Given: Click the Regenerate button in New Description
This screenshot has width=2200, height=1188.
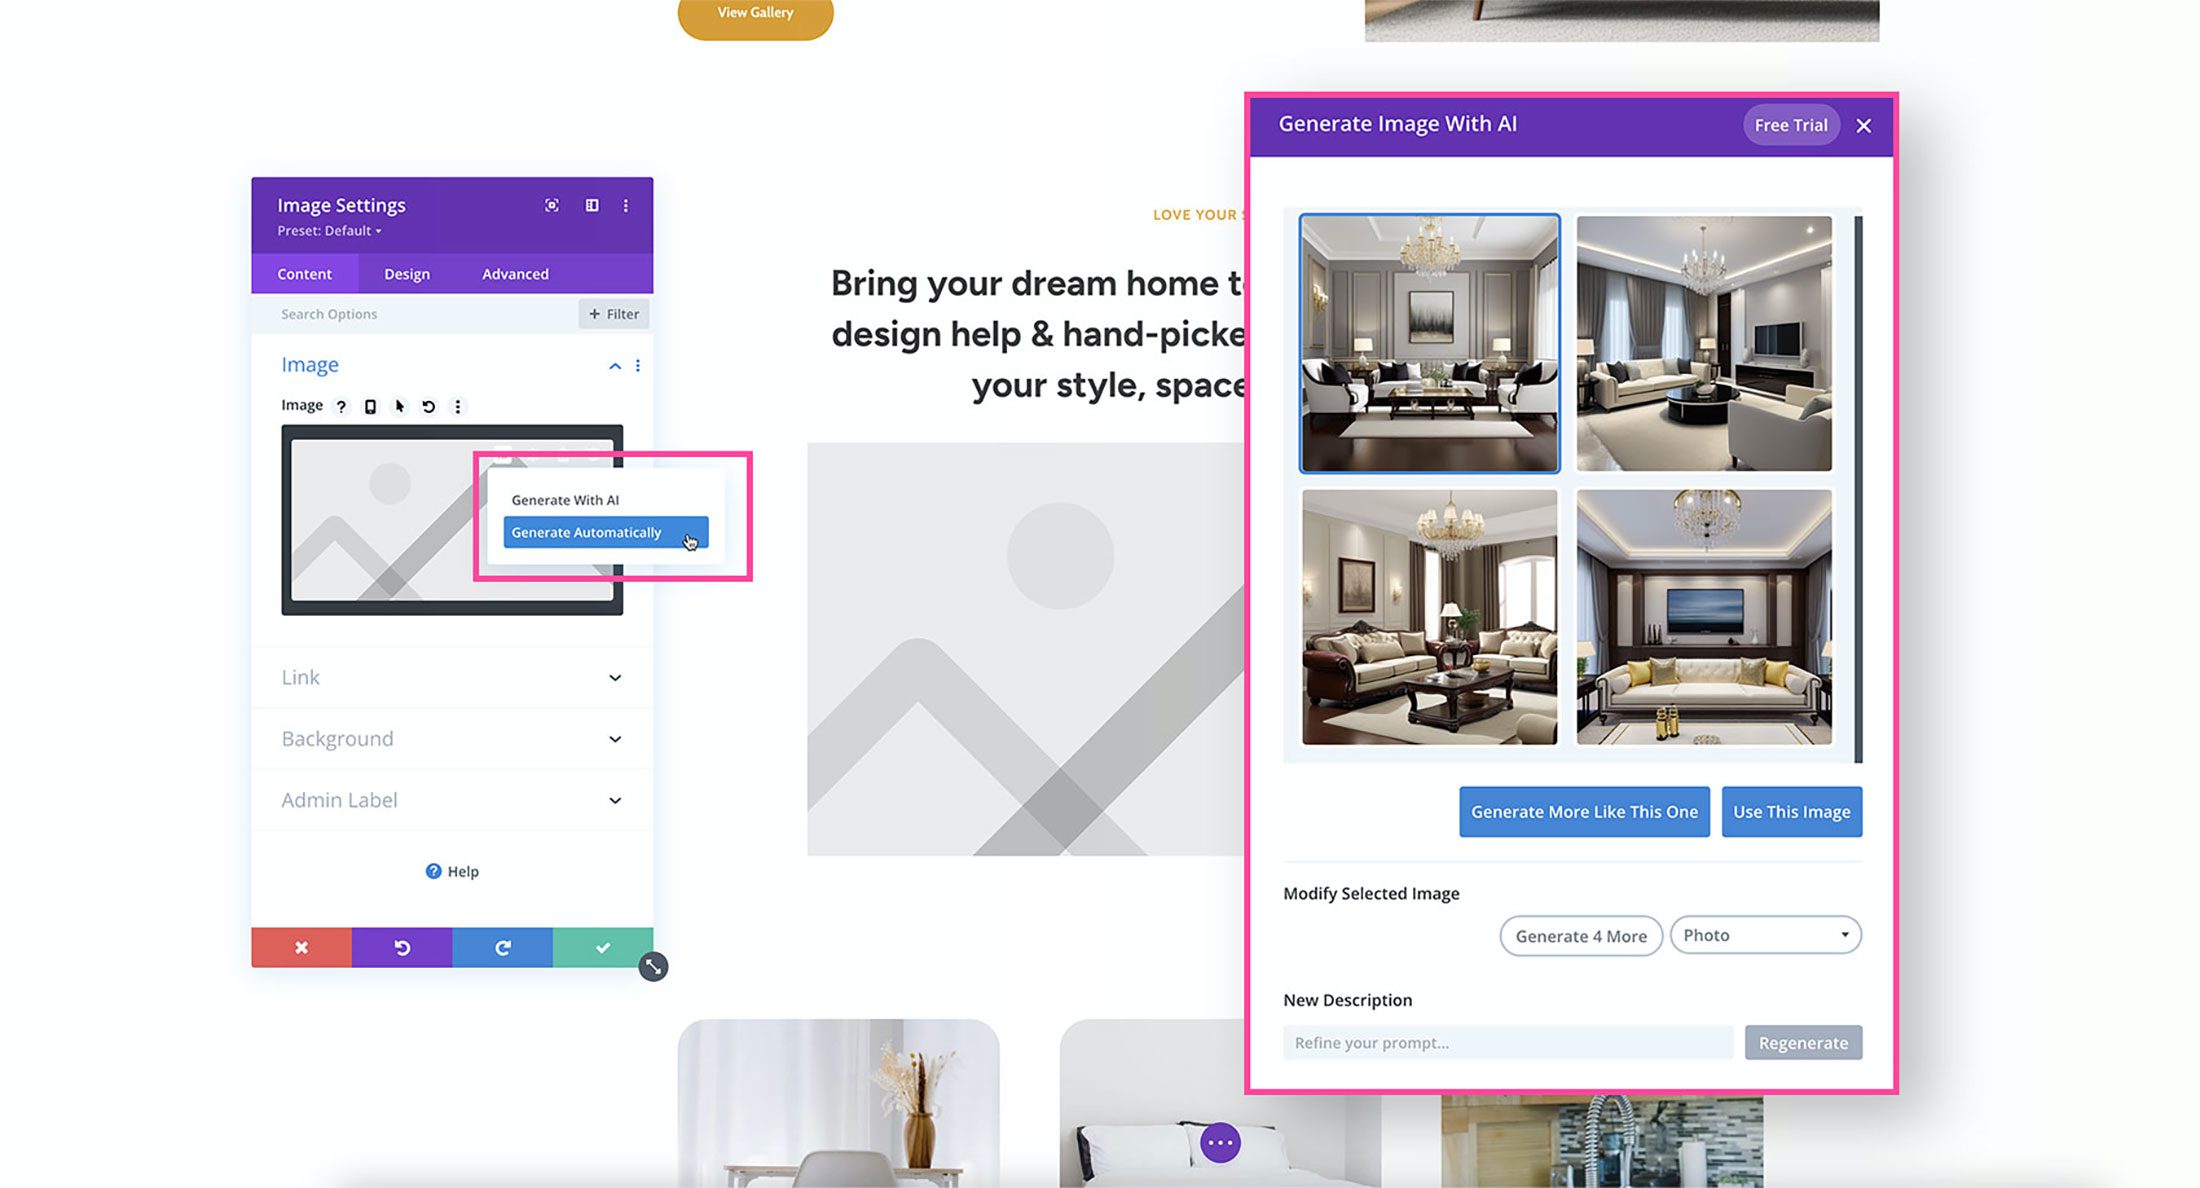Looking at the screenshot, I should pos(1804,1043).
